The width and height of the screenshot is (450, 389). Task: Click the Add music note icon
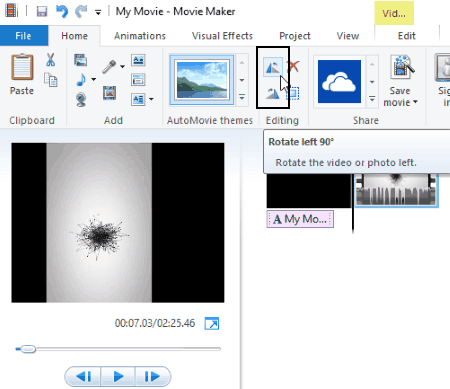(x=81, y=80)
